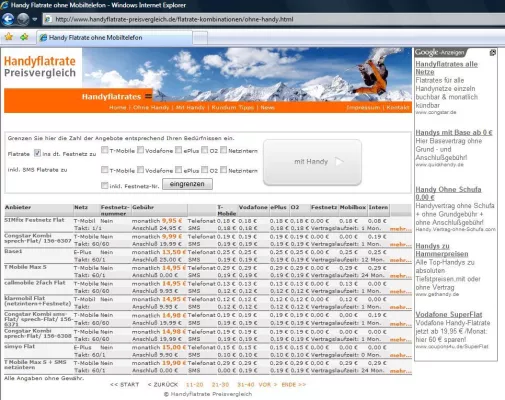Enable SMS Flatrate Netzintern checkbox
505x400 pixels.
pos(223,170)
